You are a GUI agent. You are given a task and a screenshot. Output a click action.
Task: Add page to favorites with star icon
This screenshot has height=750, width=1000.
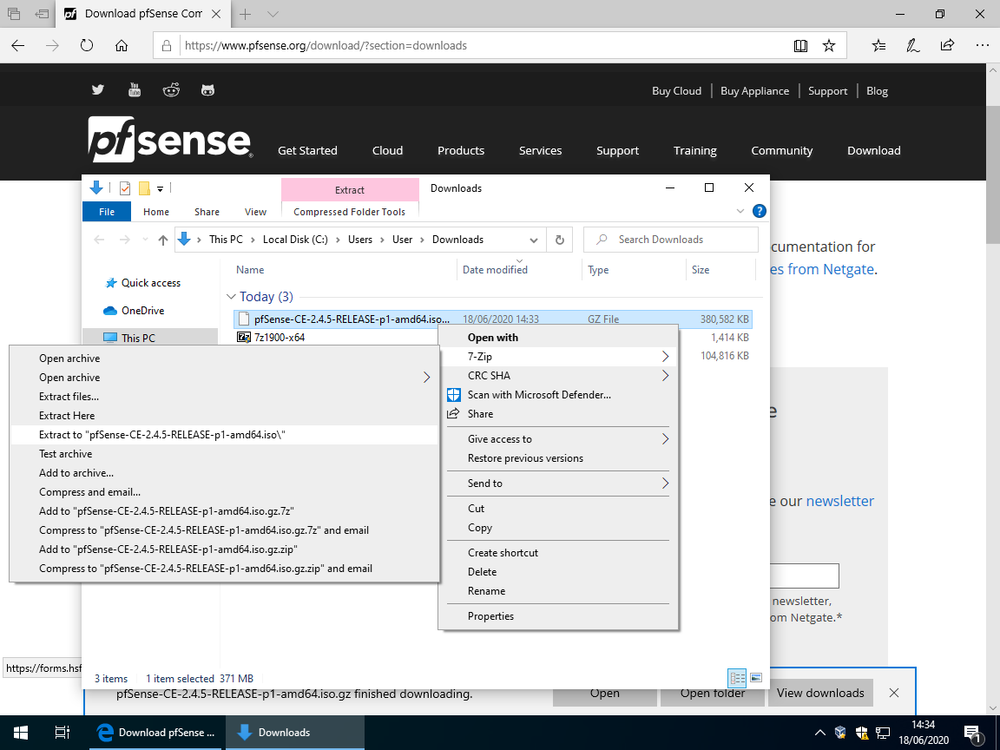(828, 45)
